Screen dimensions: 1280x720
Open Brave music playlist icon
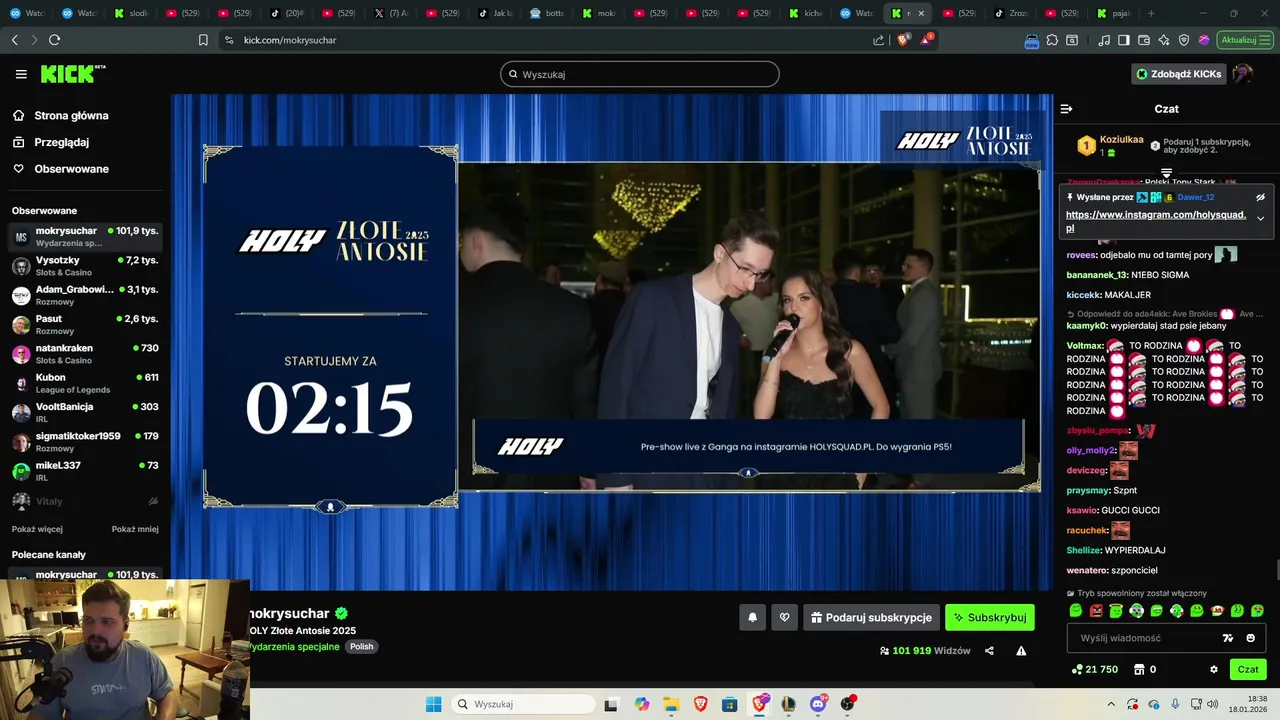click(1104, 40)
